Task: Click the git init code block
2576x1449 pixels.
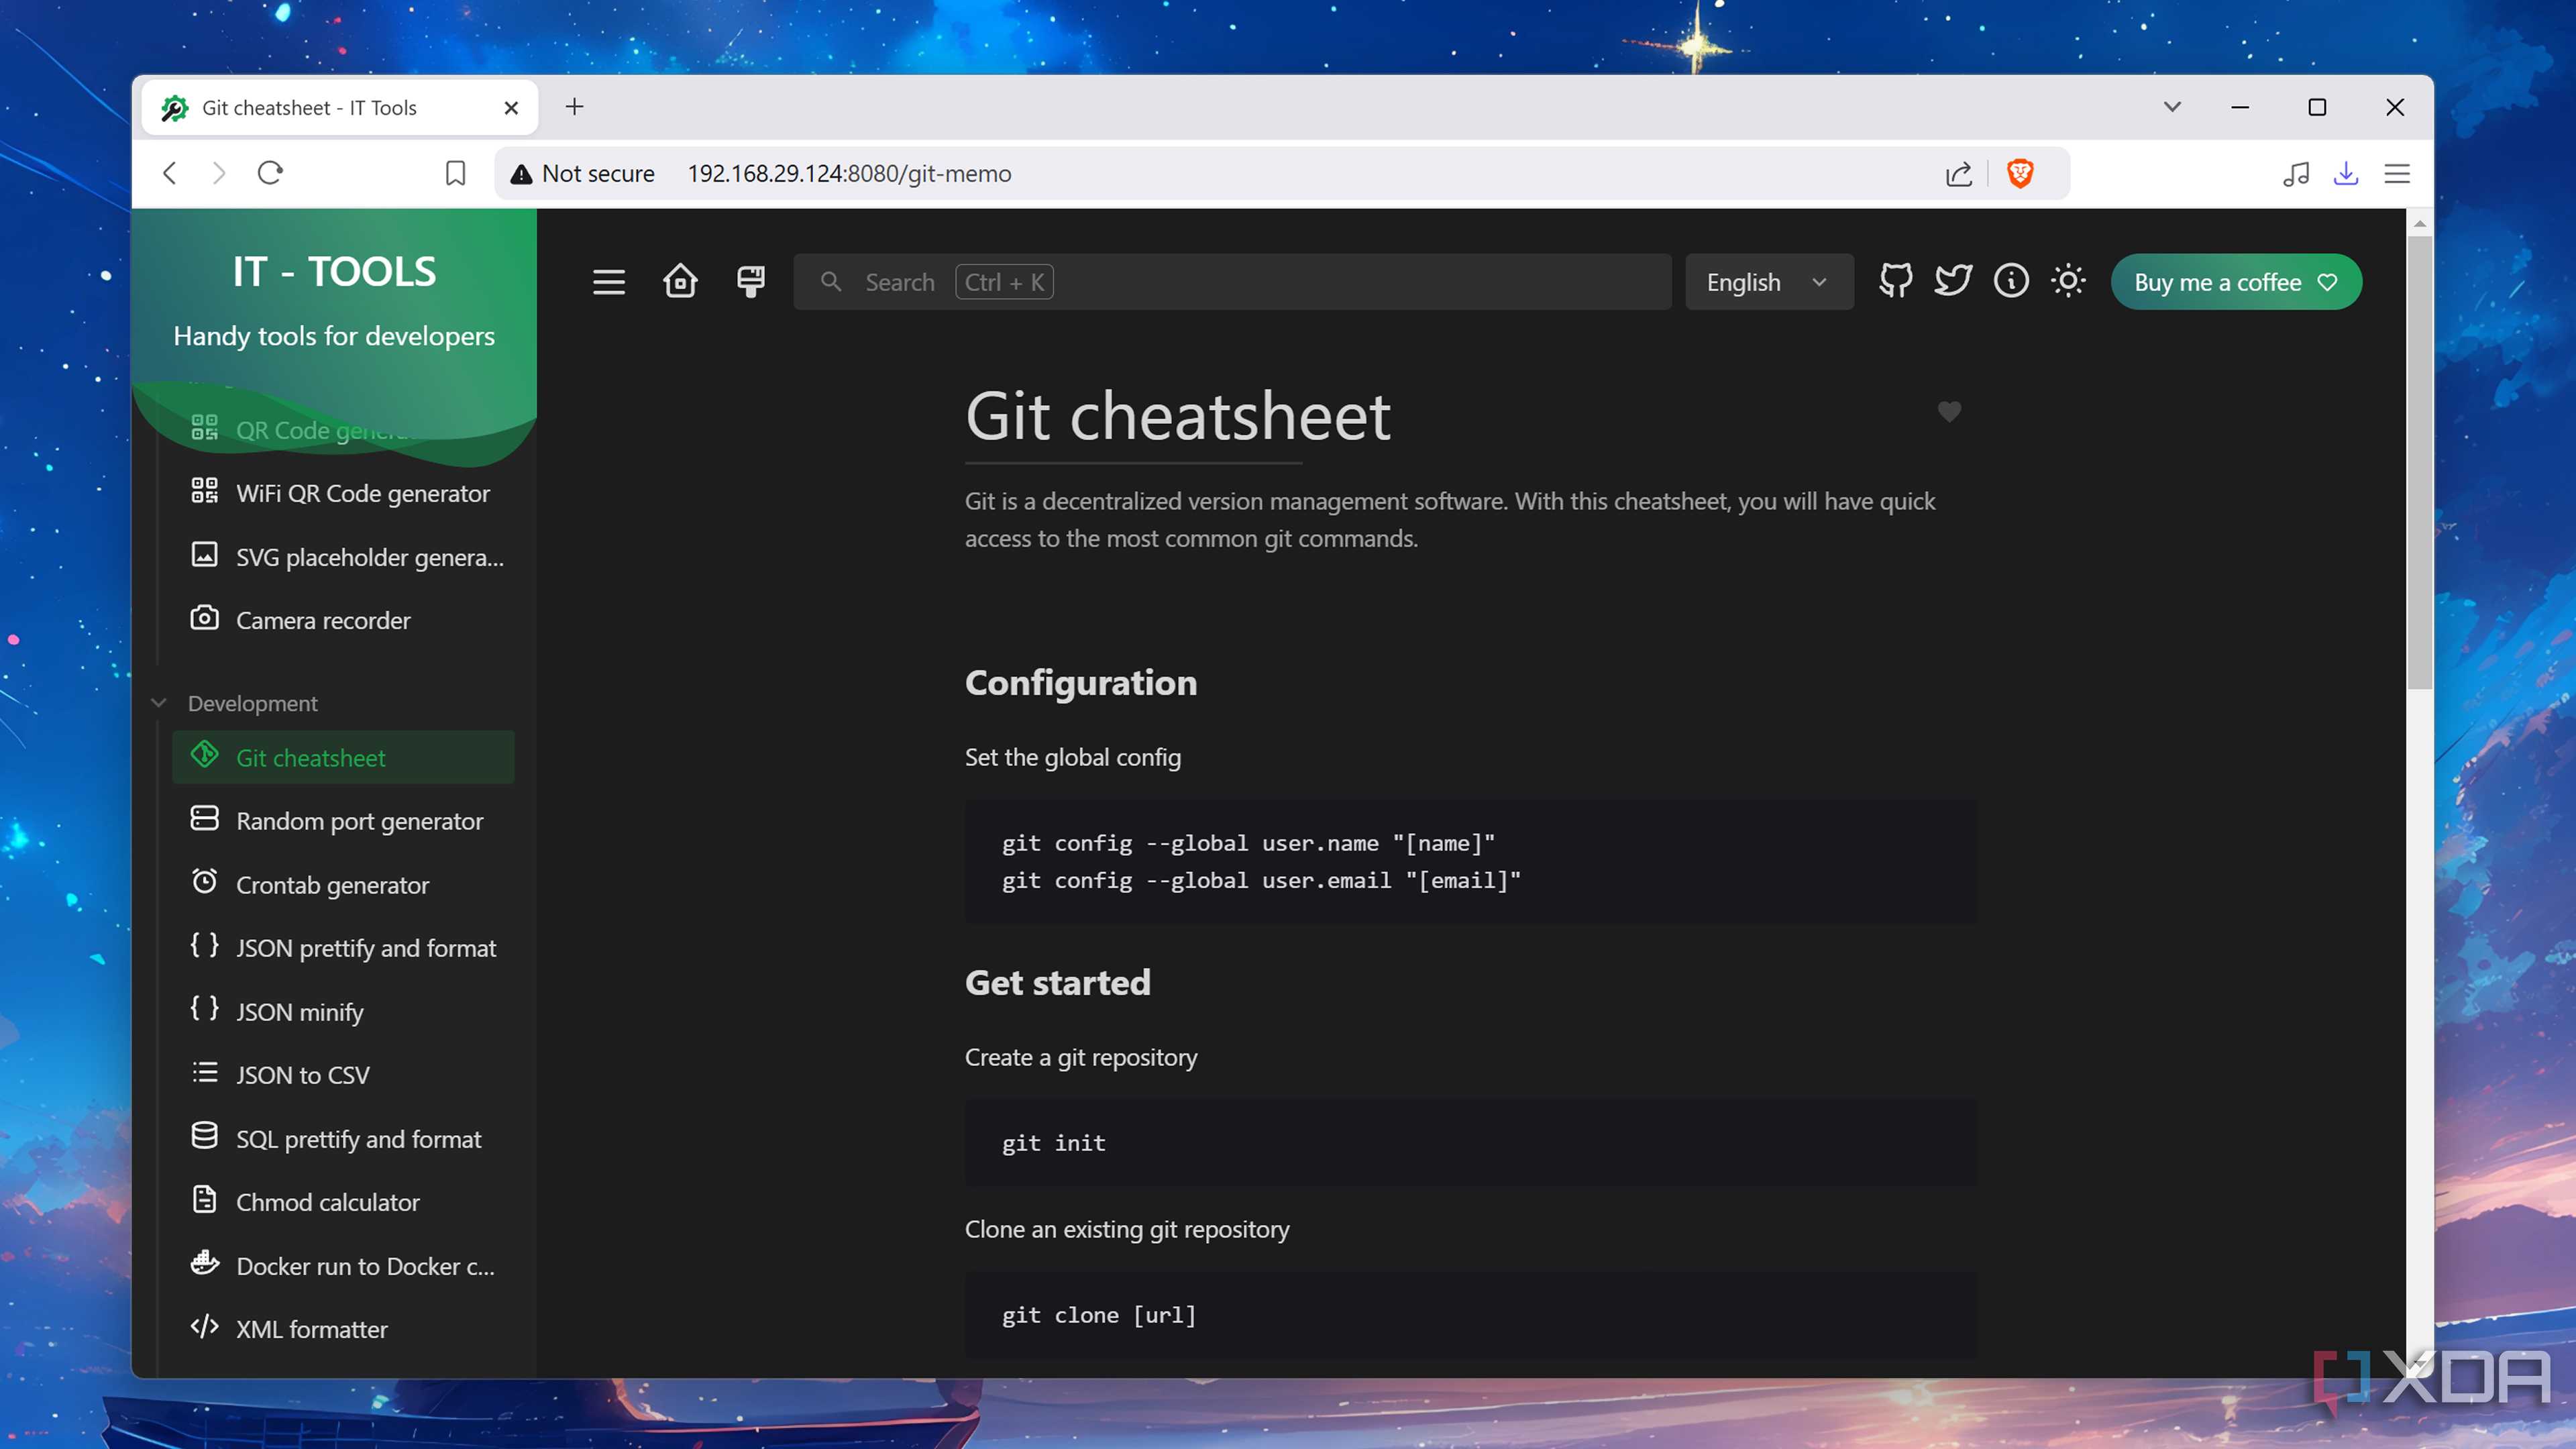Action: 1470,1143
